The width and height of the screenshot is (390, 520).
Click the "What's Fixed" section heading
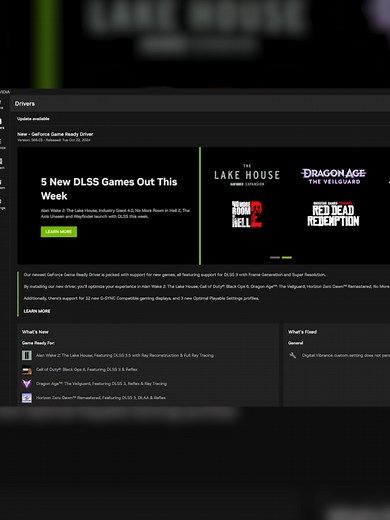[302, 332]
